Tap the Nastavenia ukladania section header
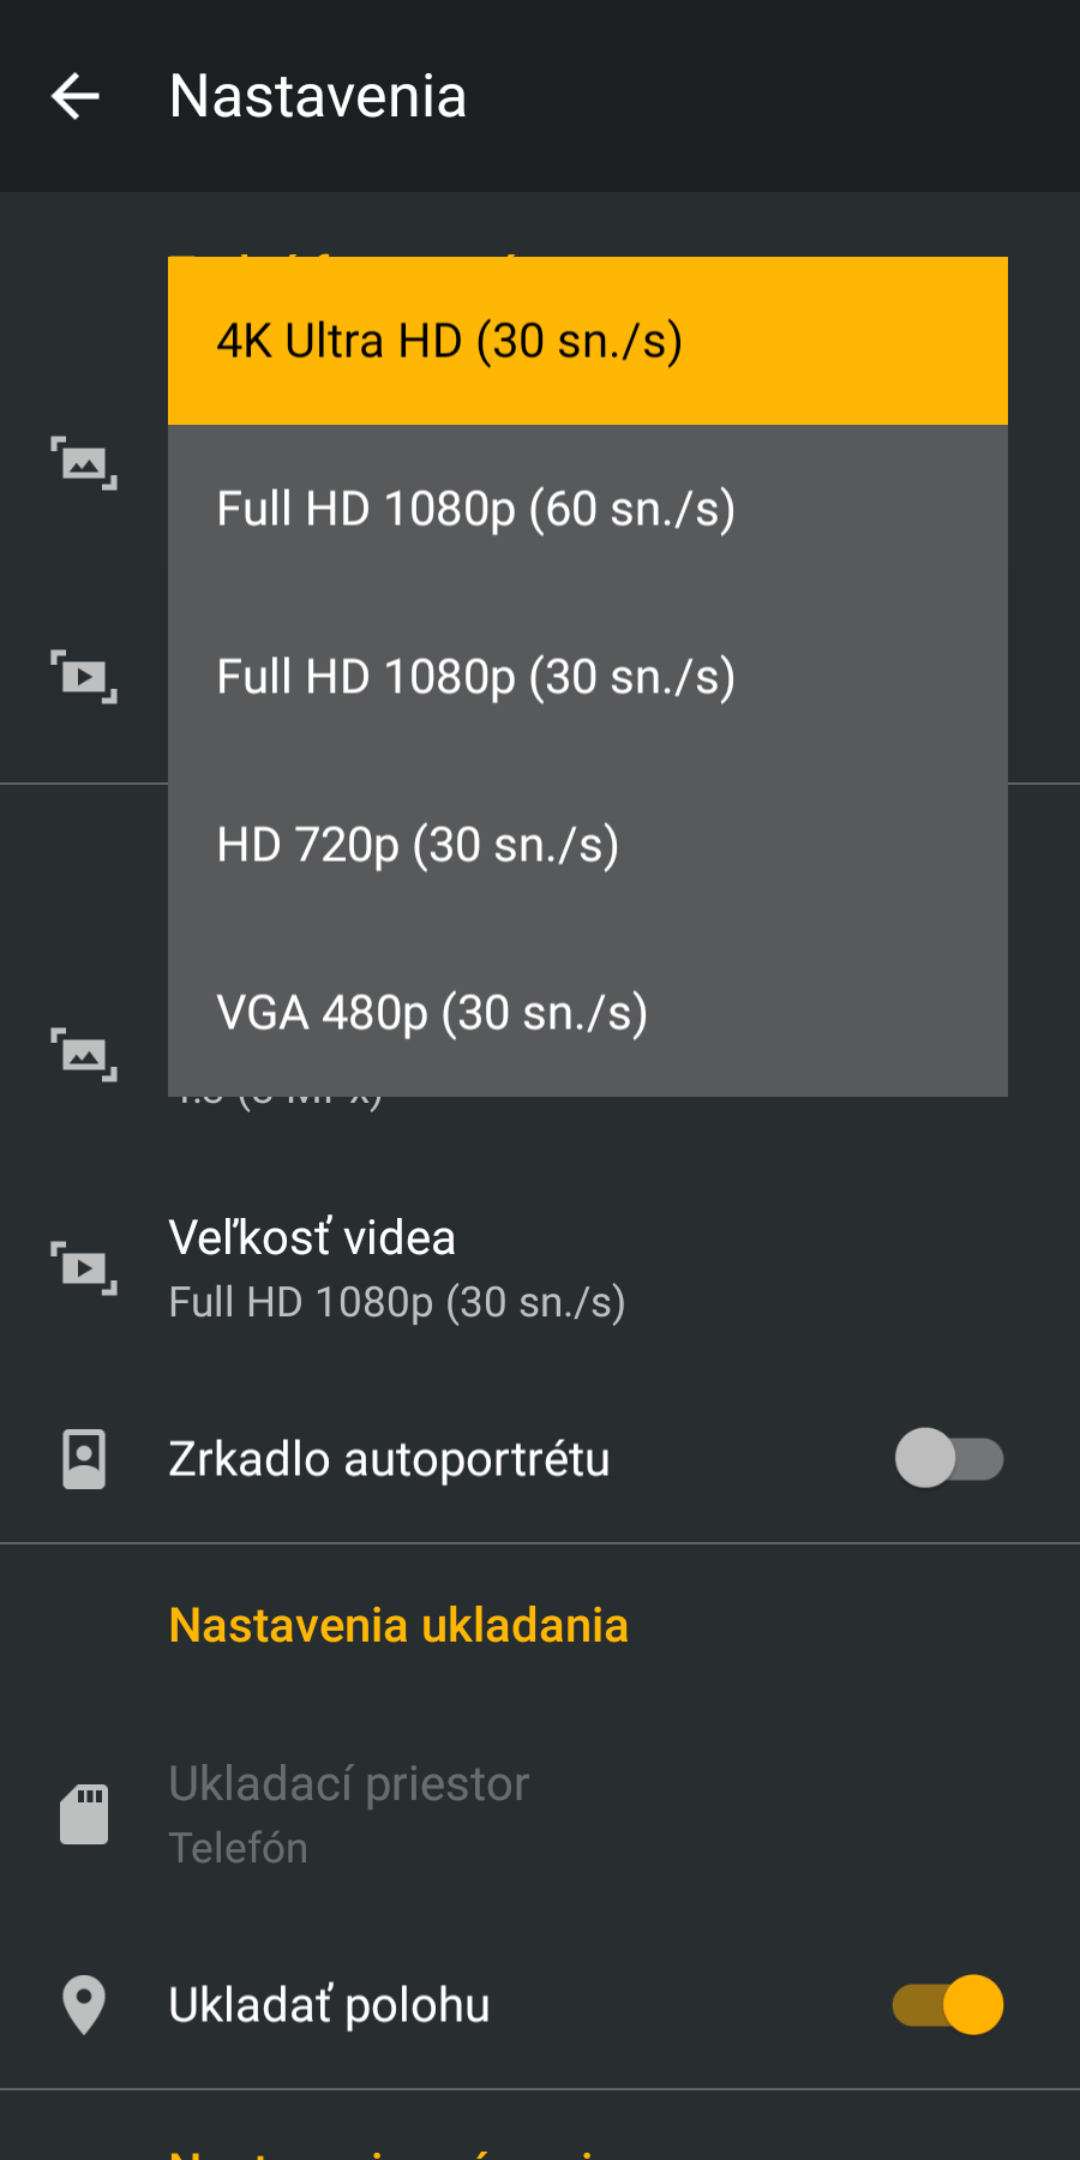The height and width of the screenshot is (2160, 1080). (398, 1625)
